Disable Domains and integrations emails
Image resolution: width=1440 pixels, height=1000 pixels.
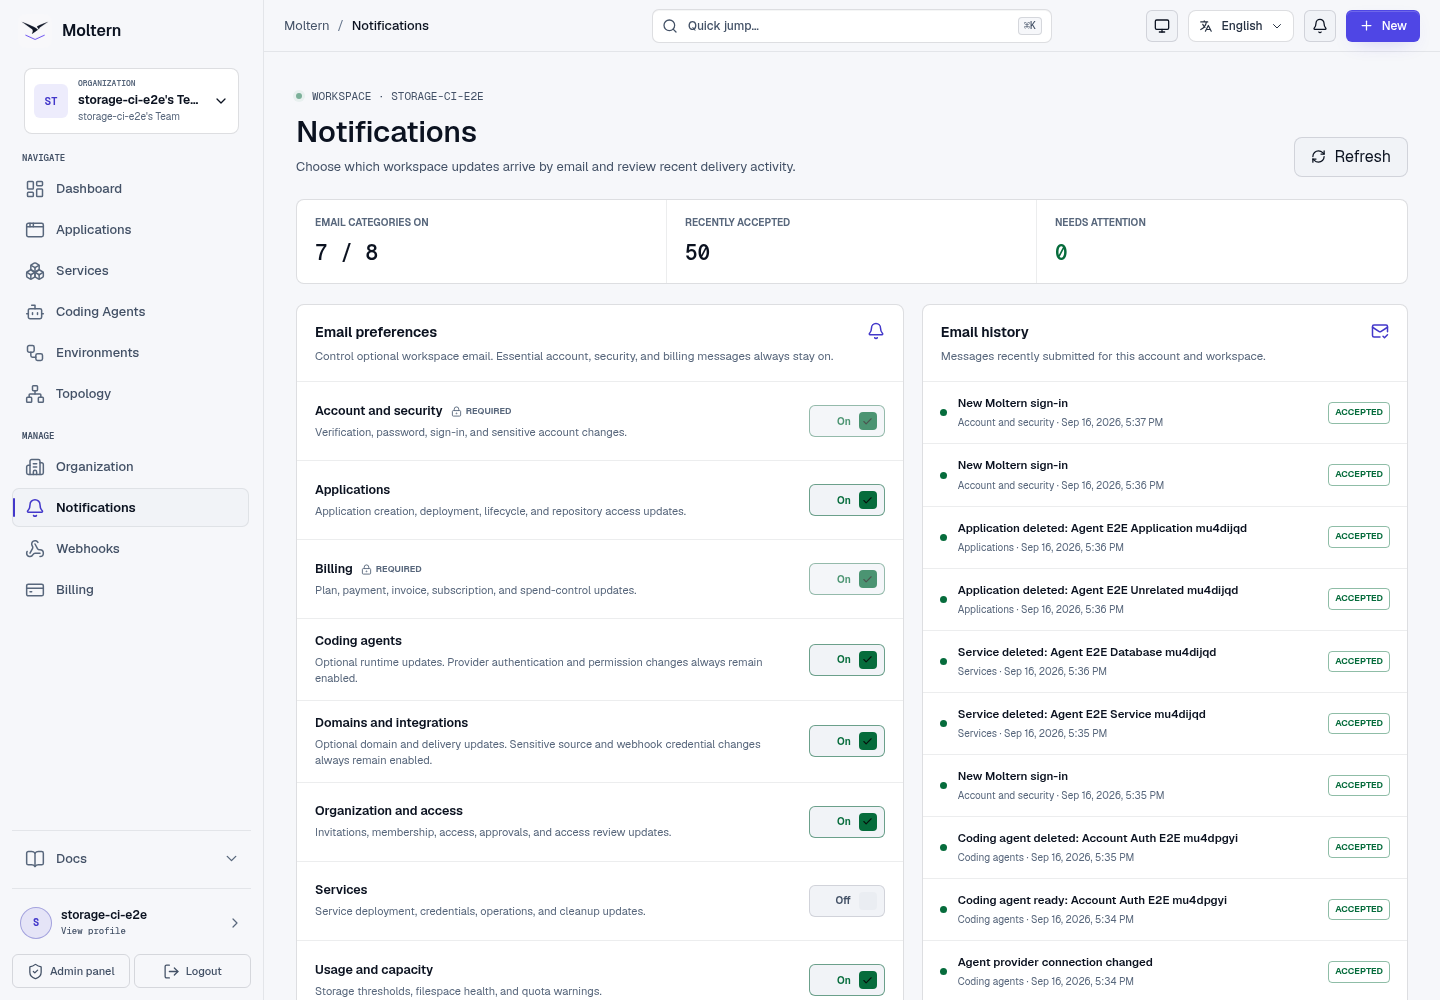click(847, 741)
